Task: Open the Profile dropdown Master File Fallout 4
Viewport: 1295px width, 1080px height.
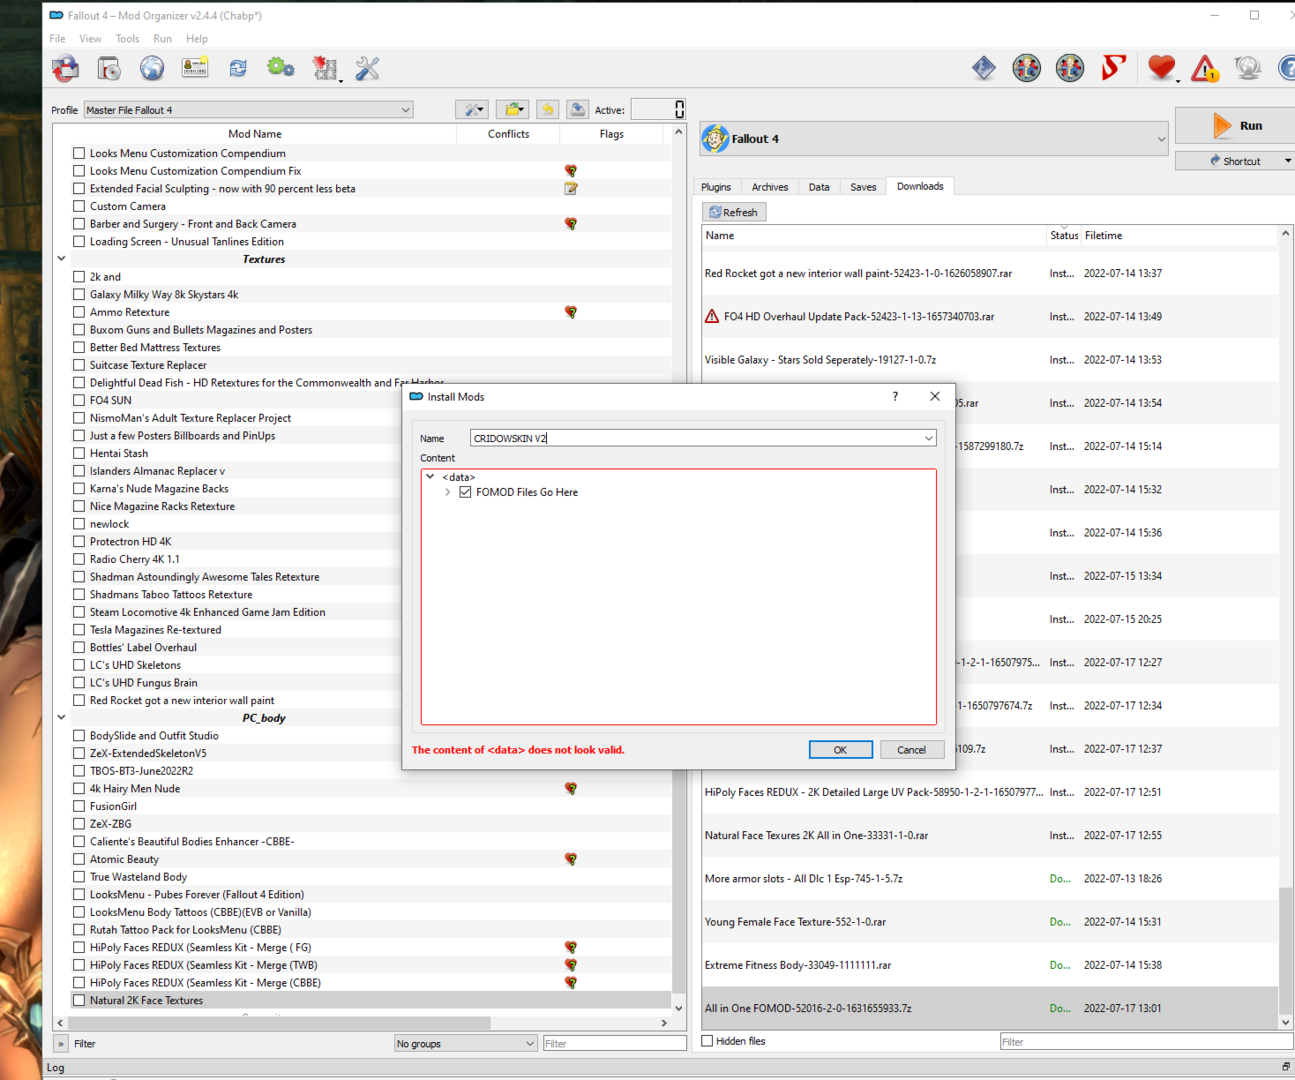Action: point(248,110)
